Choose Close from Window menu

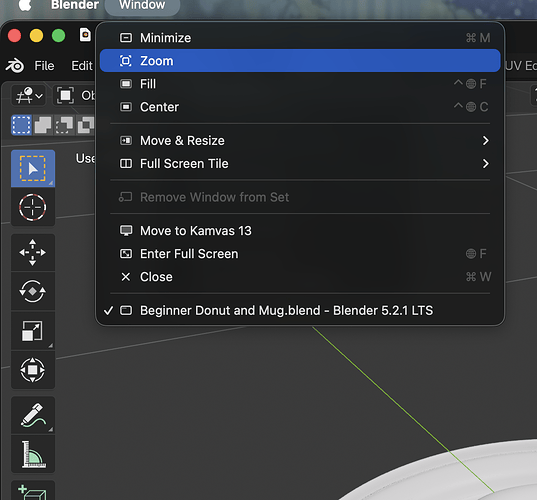[x=300, y=277]
